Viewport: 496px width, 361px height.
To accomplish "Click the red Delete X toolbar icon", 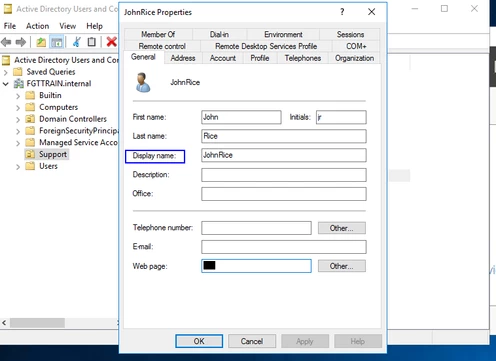I will [x=111, y=42].
